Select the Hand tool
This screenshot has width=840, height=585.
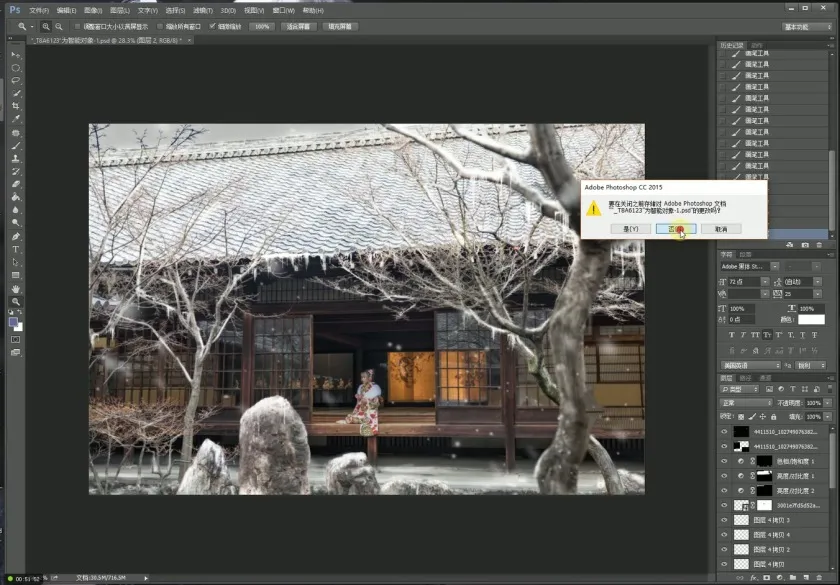15,288
